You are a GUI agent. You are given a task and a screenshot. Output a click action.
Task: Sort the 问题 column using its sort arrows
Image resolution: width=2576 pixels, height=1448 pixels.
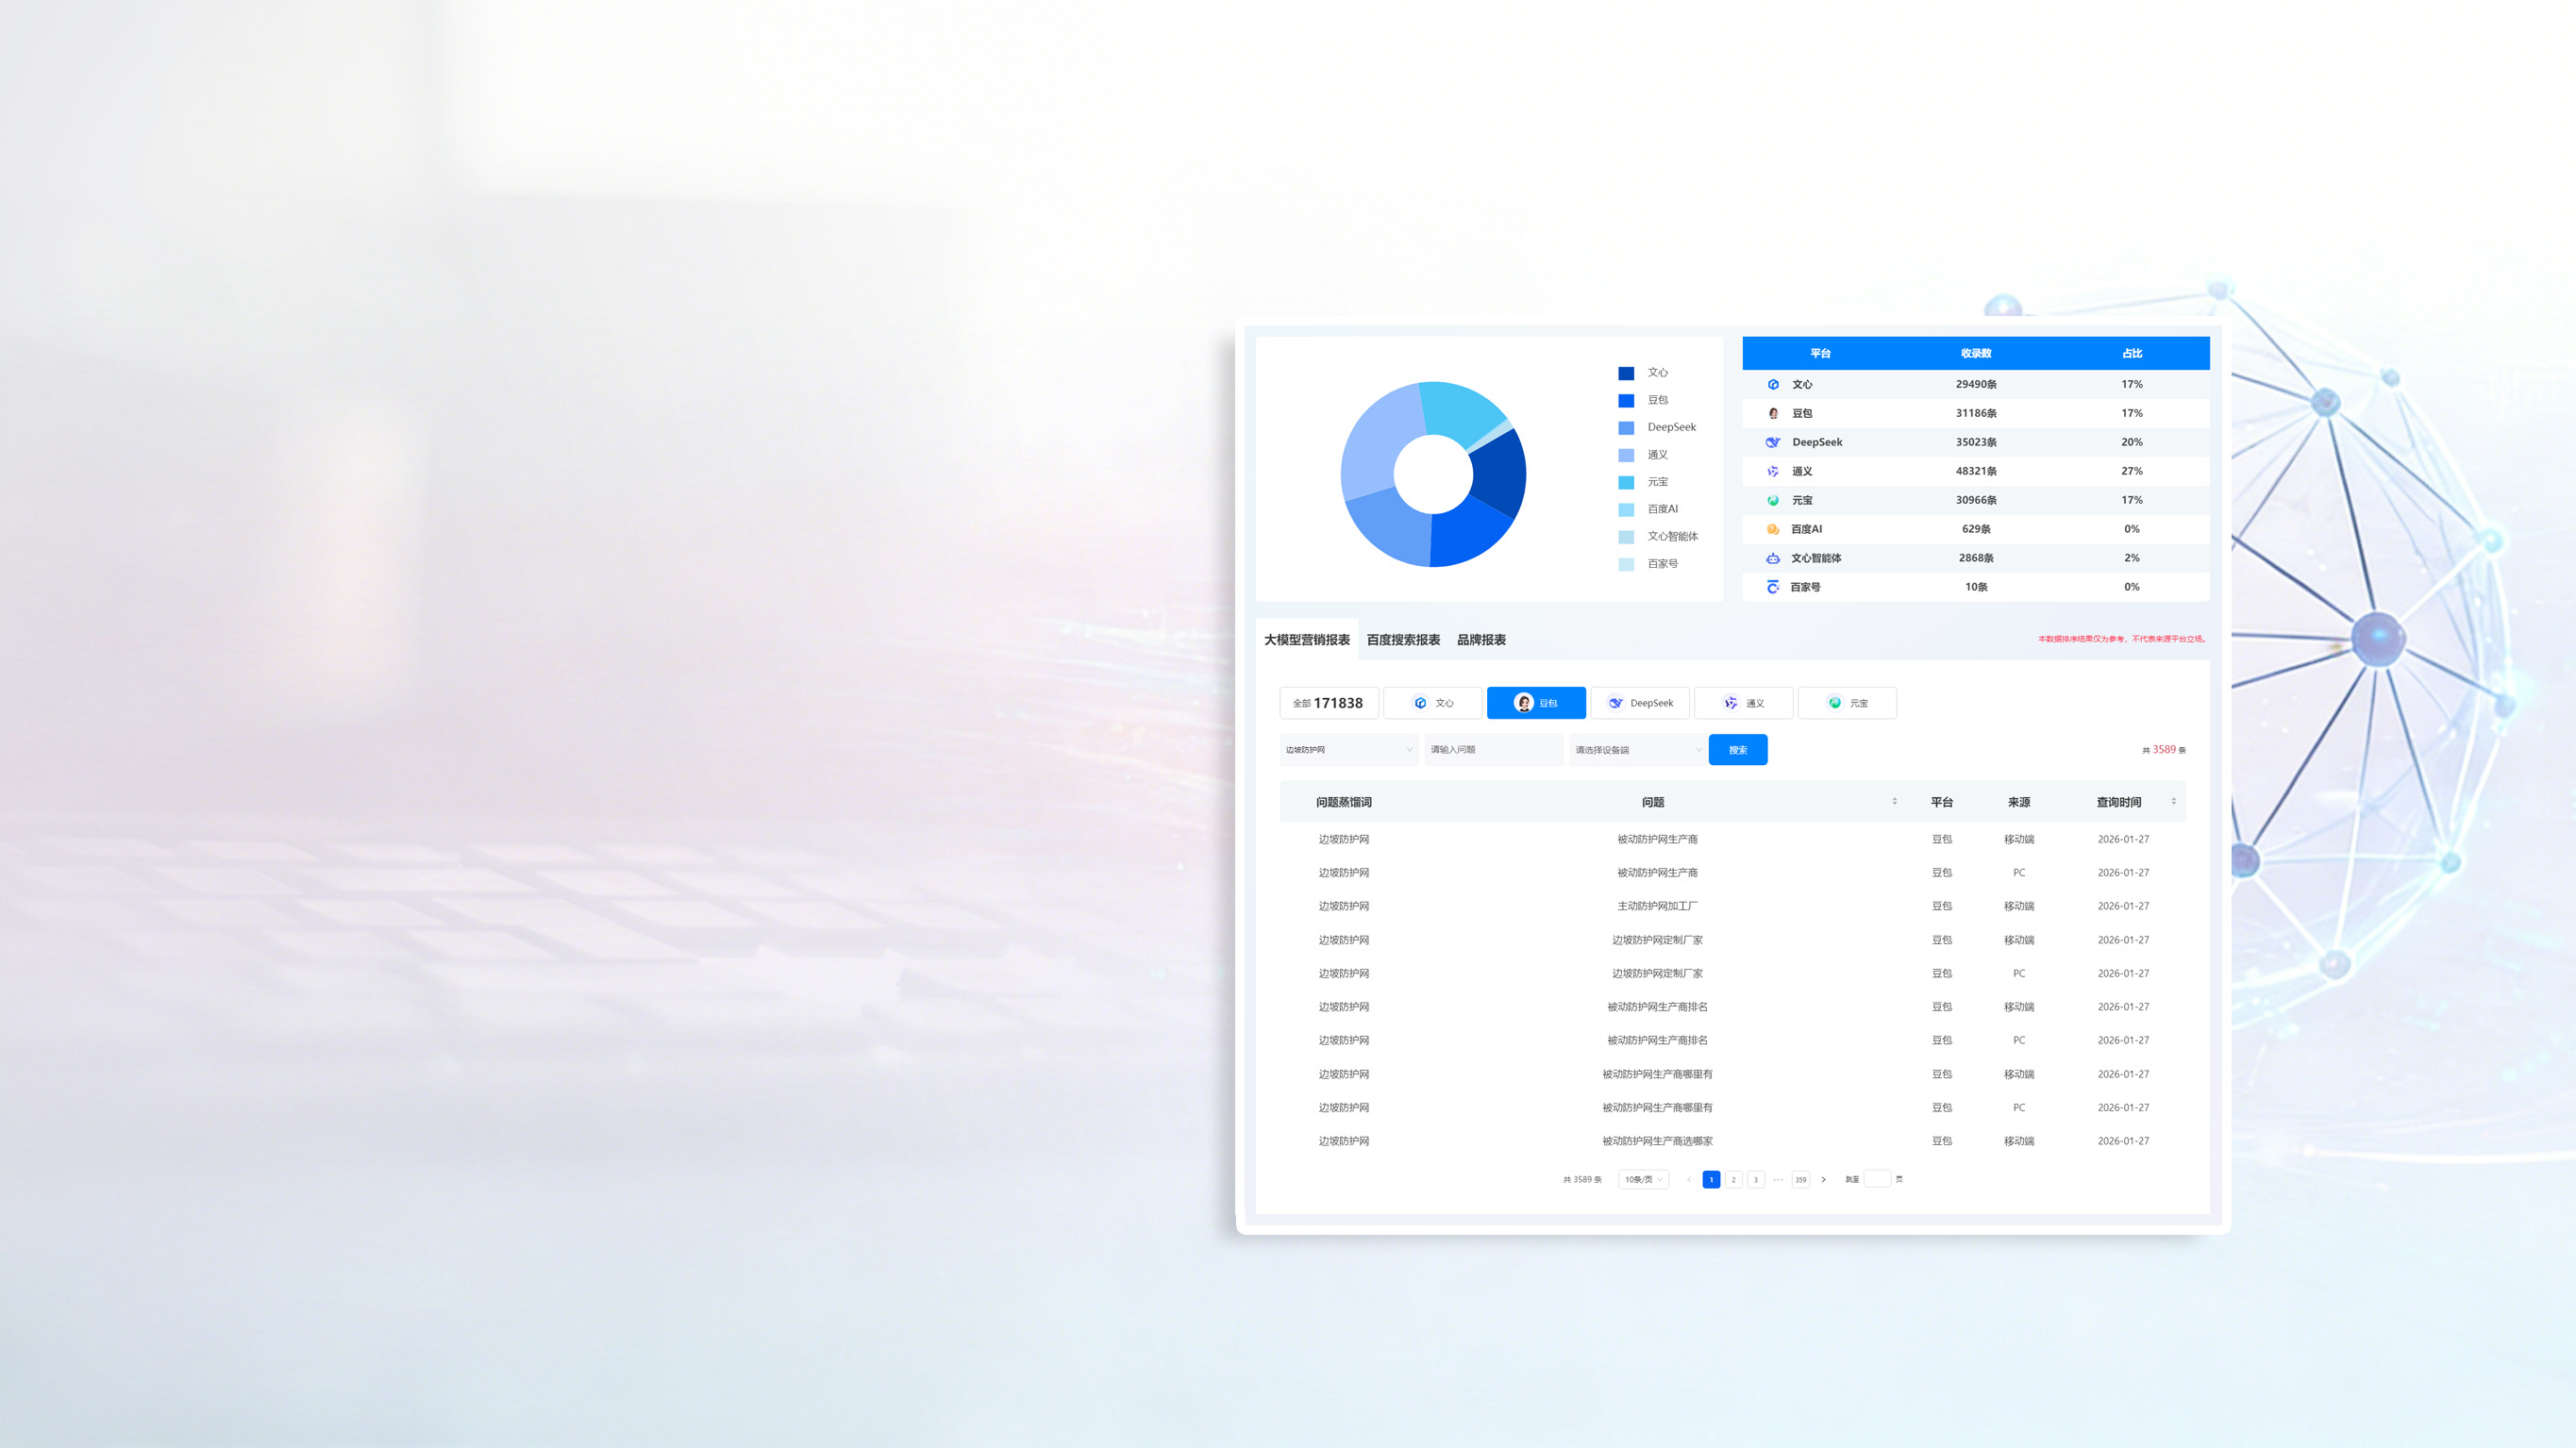pyautogui.click(x=1894, y=802)
